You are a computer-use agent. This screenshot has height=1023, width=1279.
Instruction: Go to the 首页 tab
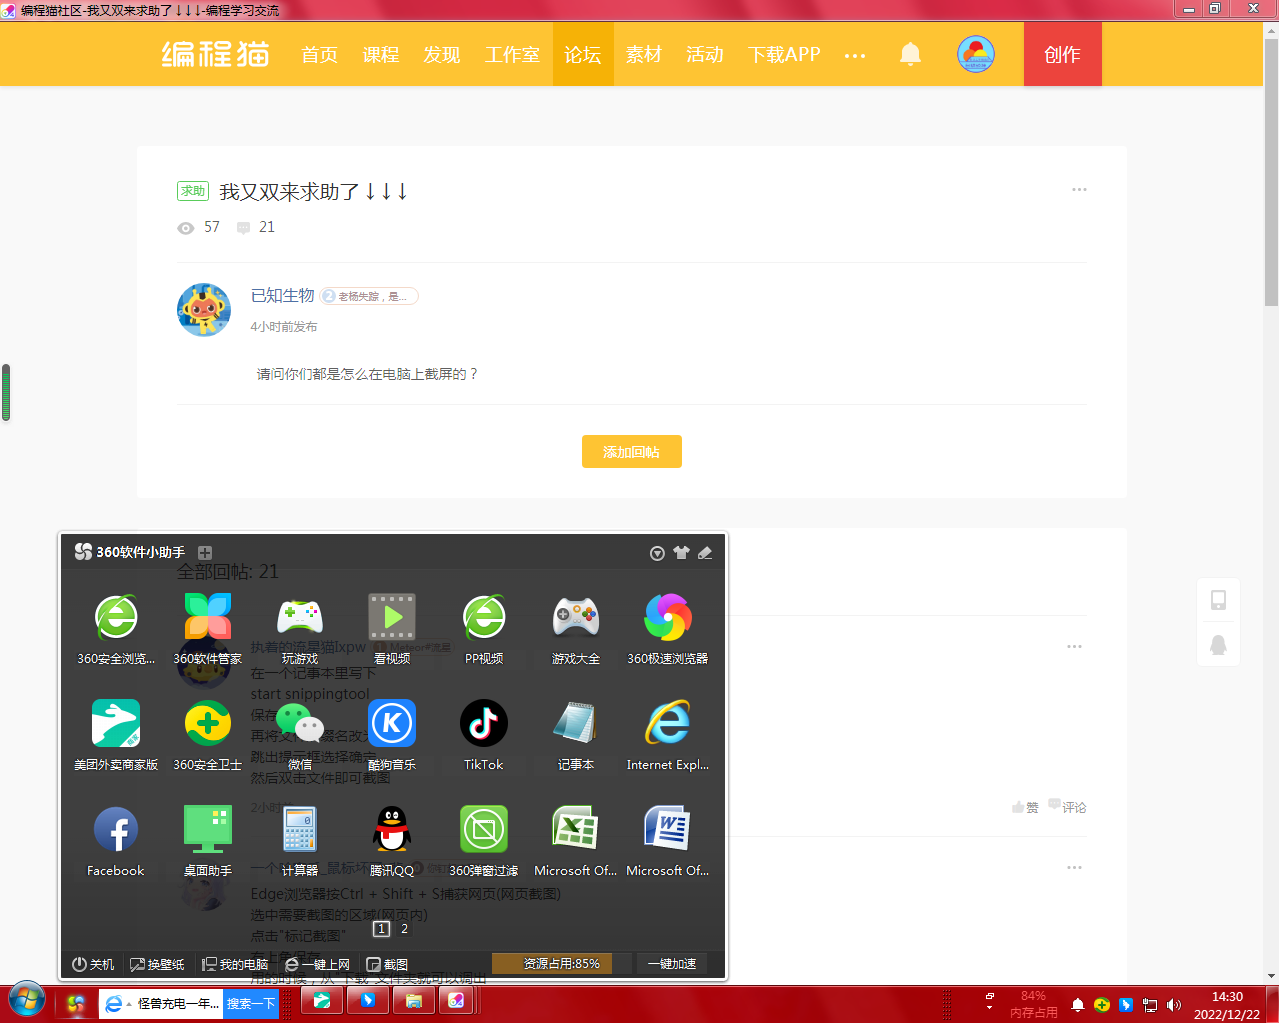pyautogui.click(x=320, y=55)
